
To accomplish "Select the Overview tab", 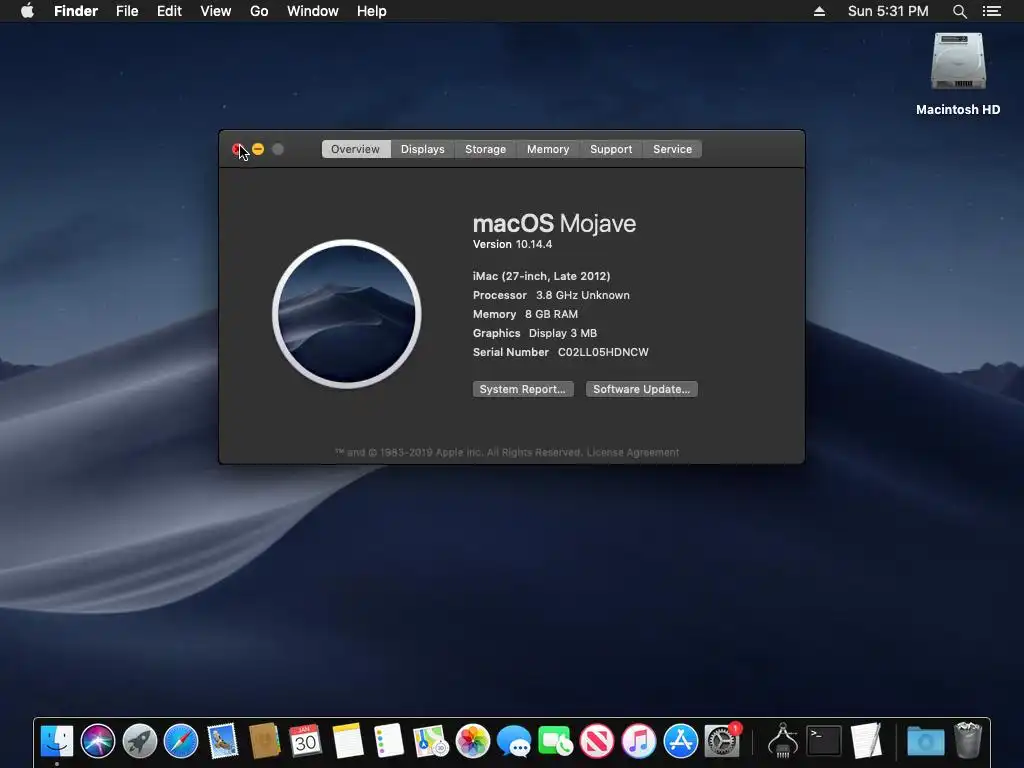I will (355, 149).
